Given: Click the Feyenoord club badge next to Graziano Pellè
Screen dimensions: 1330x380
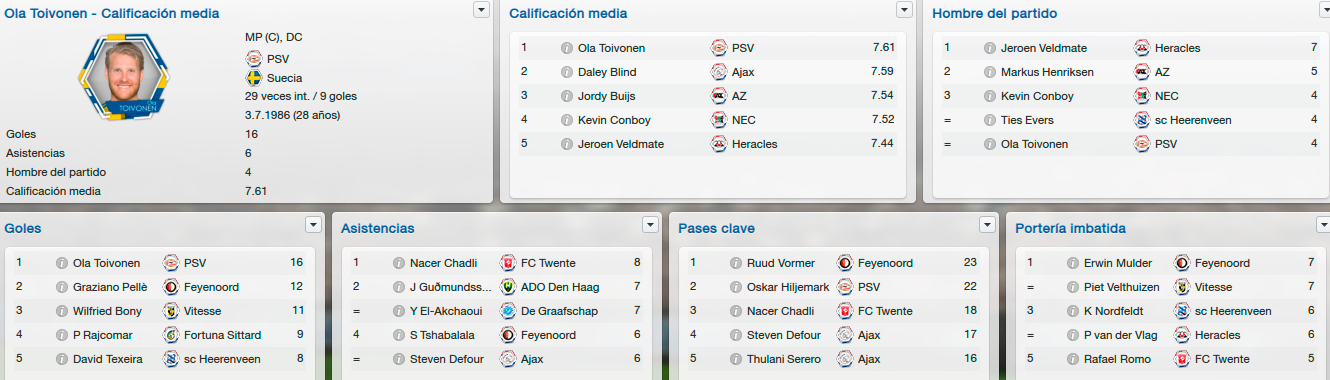Looking at the screenshot, I should pos(171,287).
